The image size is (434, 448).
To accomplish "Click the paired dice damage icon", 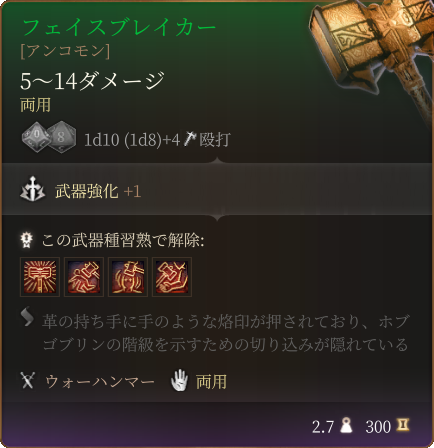I will point(49,138).
